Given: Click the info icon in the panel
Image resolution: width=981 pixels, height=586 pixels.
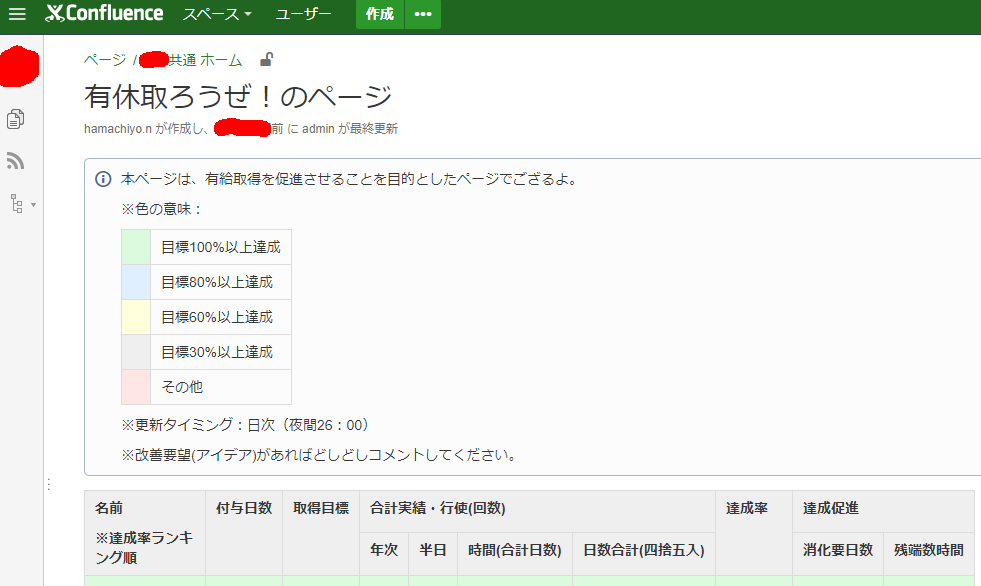Looking at the screenshot, I should [x=103, y=179].
